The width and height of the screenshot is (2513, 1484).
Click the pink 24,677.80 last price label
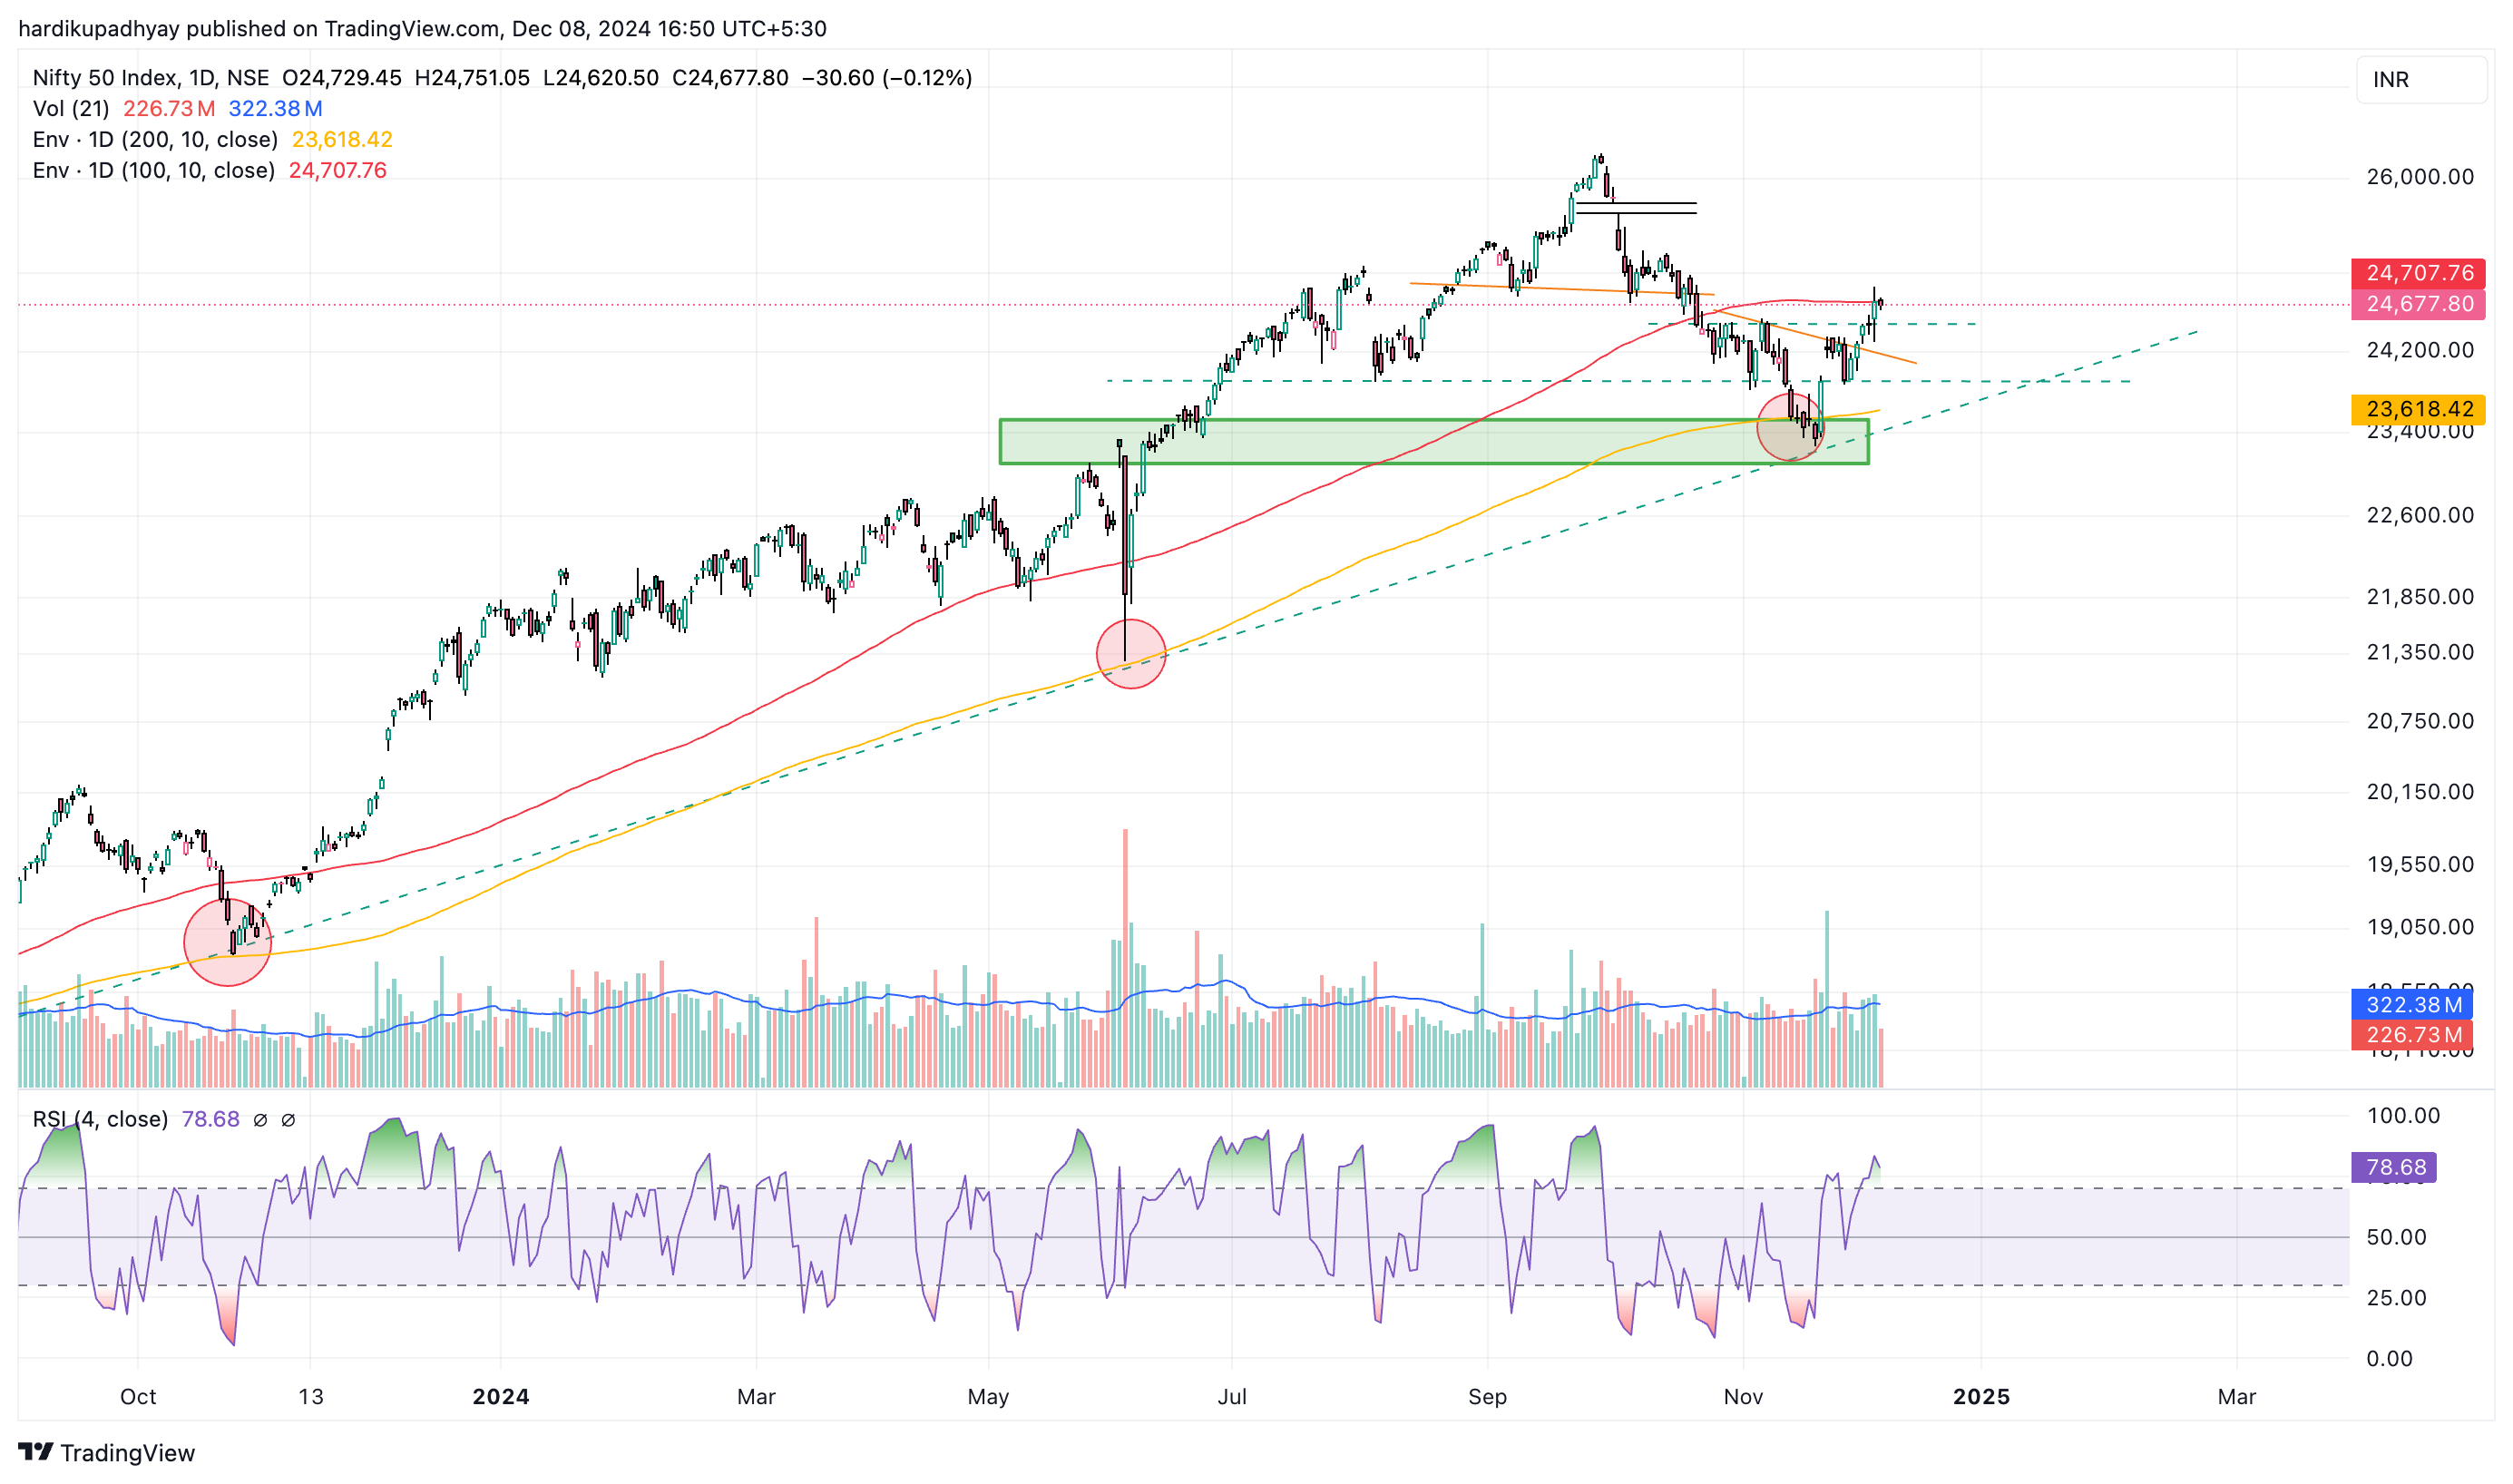tap(2418, 304)
